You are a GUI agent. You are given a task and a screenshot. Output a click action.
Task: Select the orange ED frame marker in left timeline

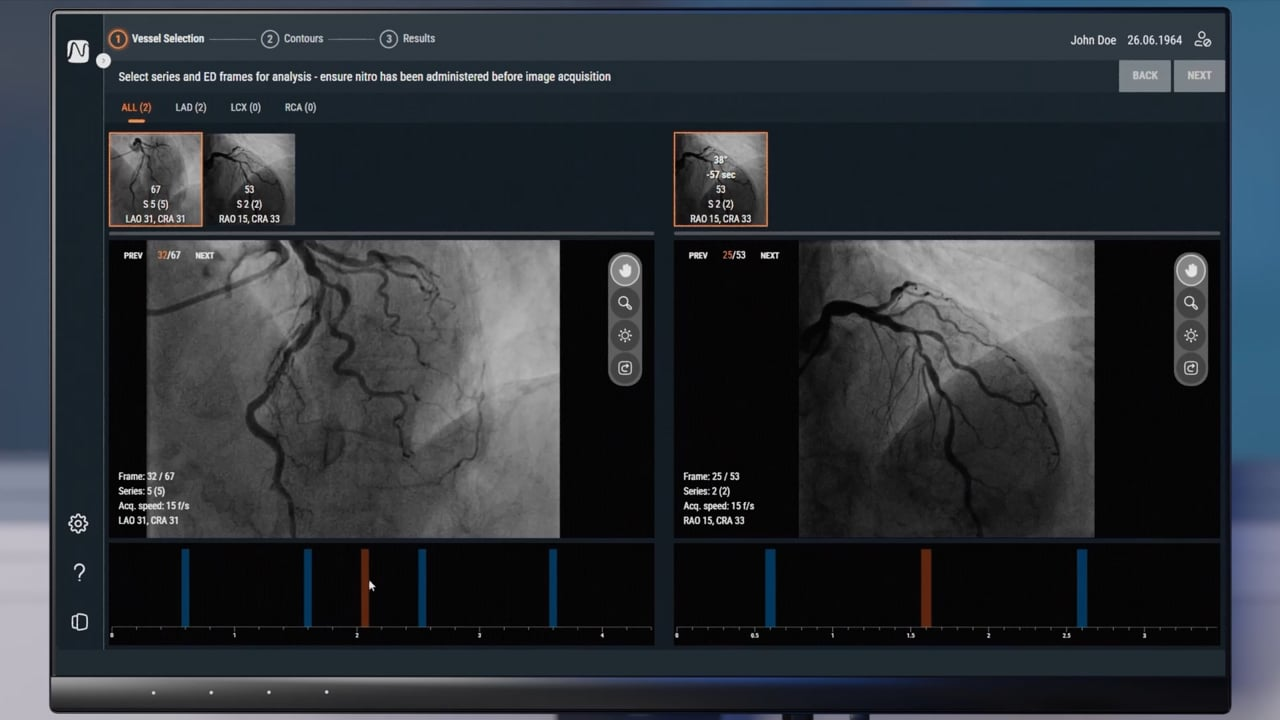[x=365, y=588]
